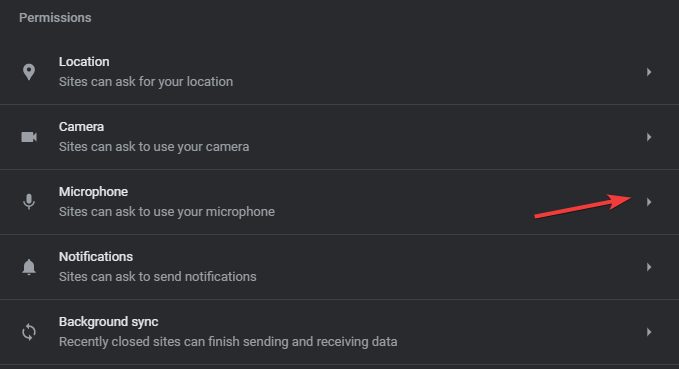
Task: Select the Background sync title
Action: point(108,321)
